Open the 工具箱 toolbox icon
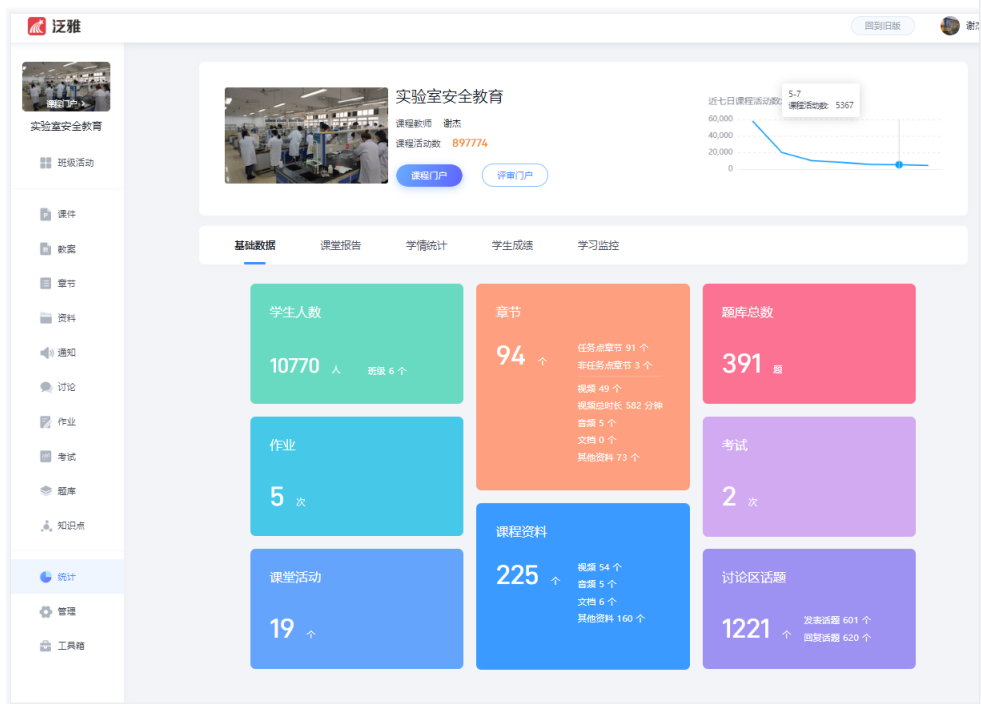Image resolution: width=981 pixels, height=704 pixels. pos(45,646)
